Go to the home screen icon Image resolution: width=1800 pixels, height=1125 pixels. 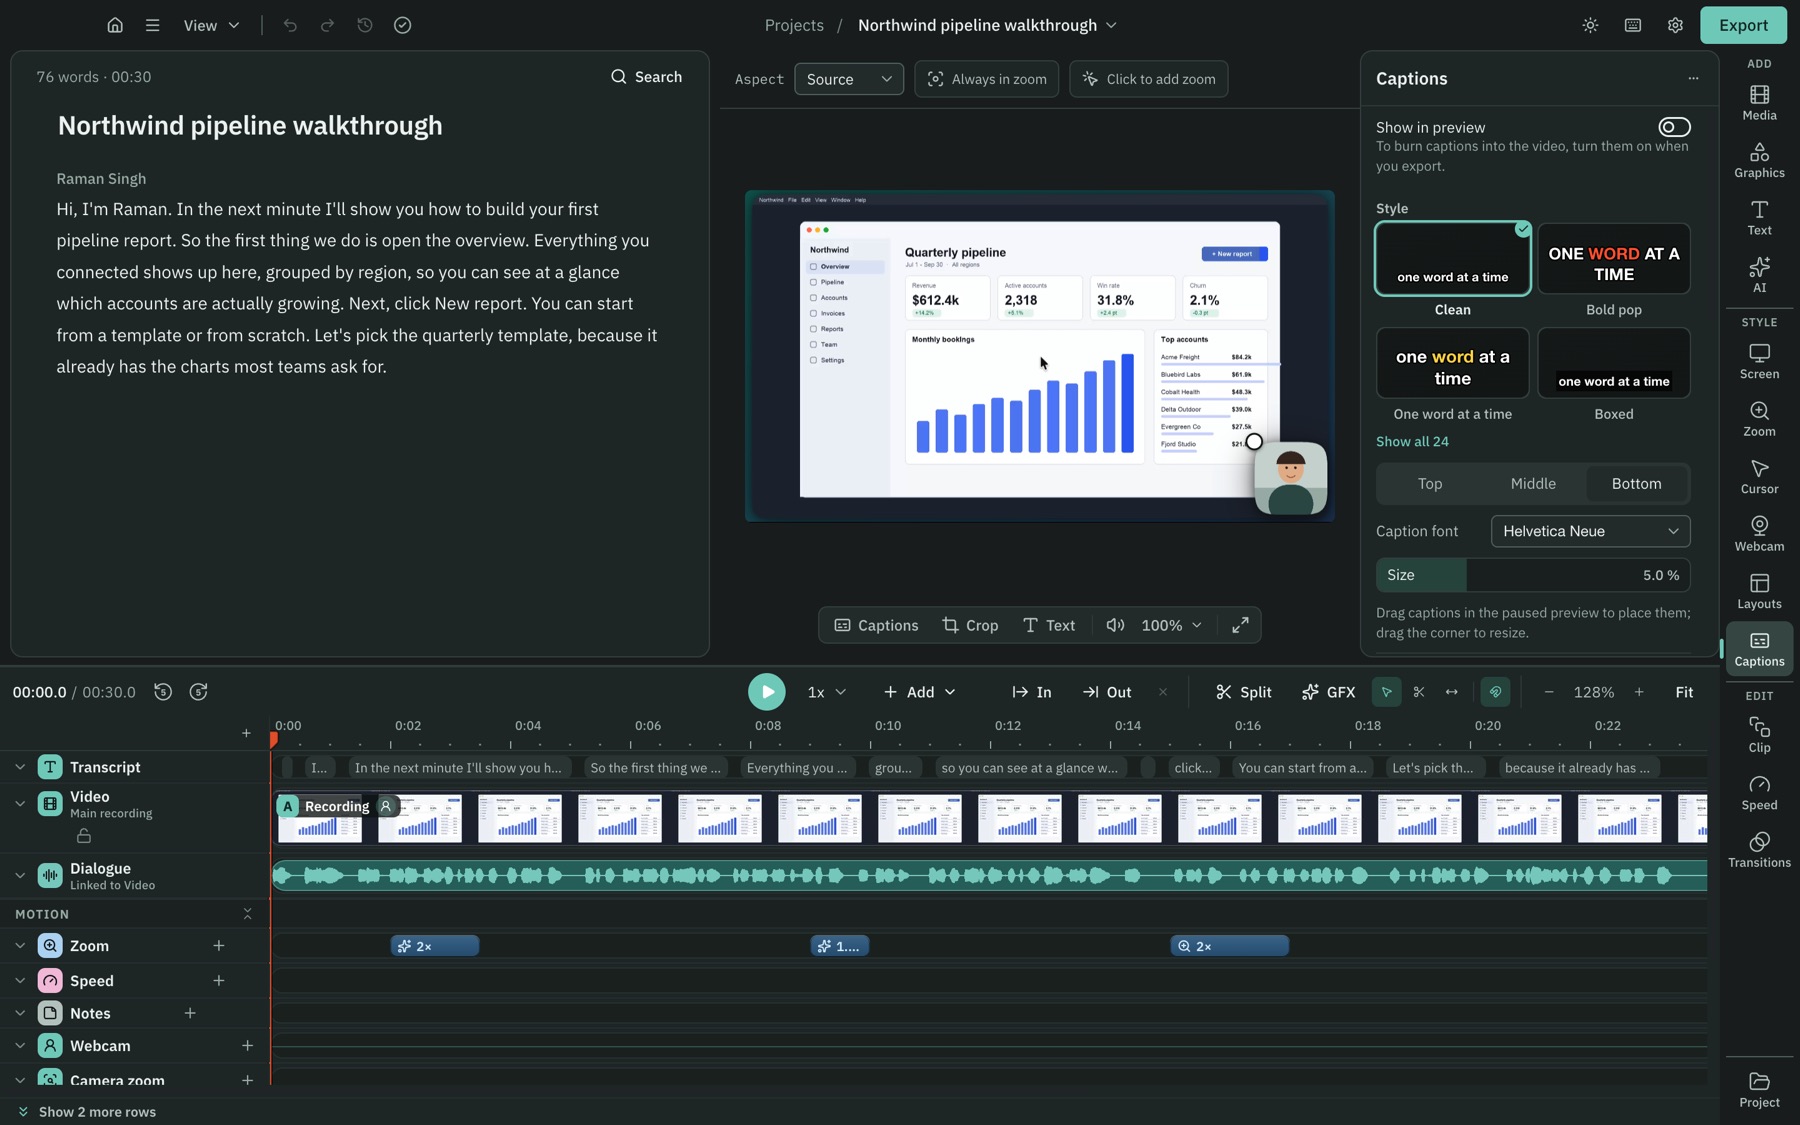pos(115,25)
